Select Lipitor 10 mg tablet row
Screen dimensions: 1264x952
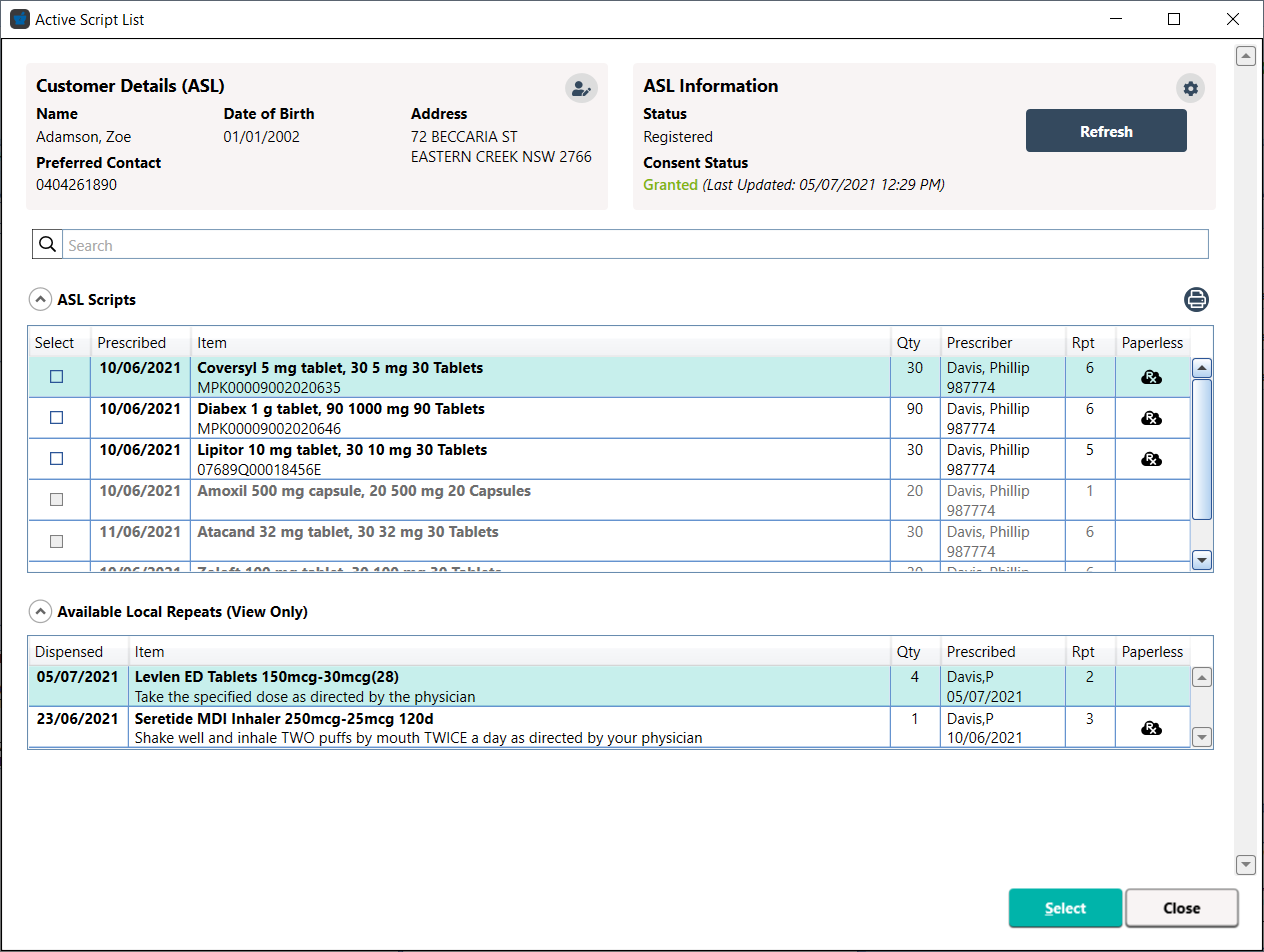[609, 459]
